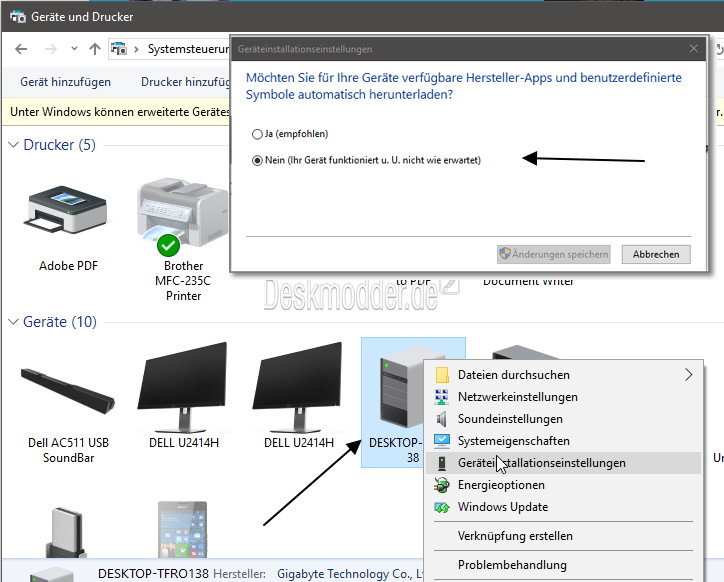Open Energieoptionen from the context menu
Viewport: 724px width, 582px height.
(x=563, y=485)
